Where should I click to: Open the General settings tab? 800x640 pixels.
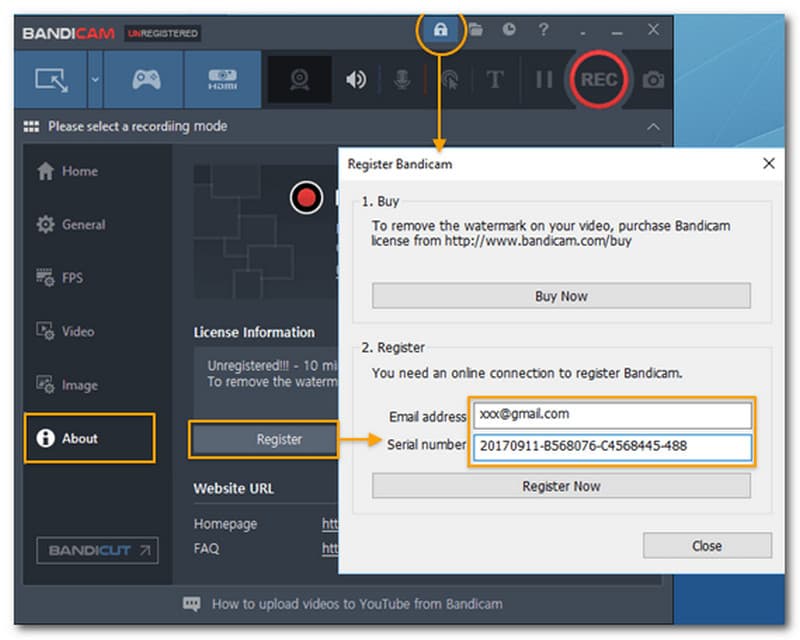point(71,224)
